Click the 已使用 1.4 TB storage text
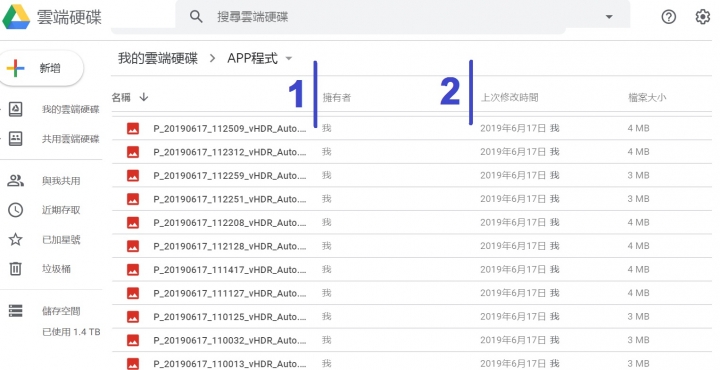This screenshot has height=370, width=720. click(71, 332)
